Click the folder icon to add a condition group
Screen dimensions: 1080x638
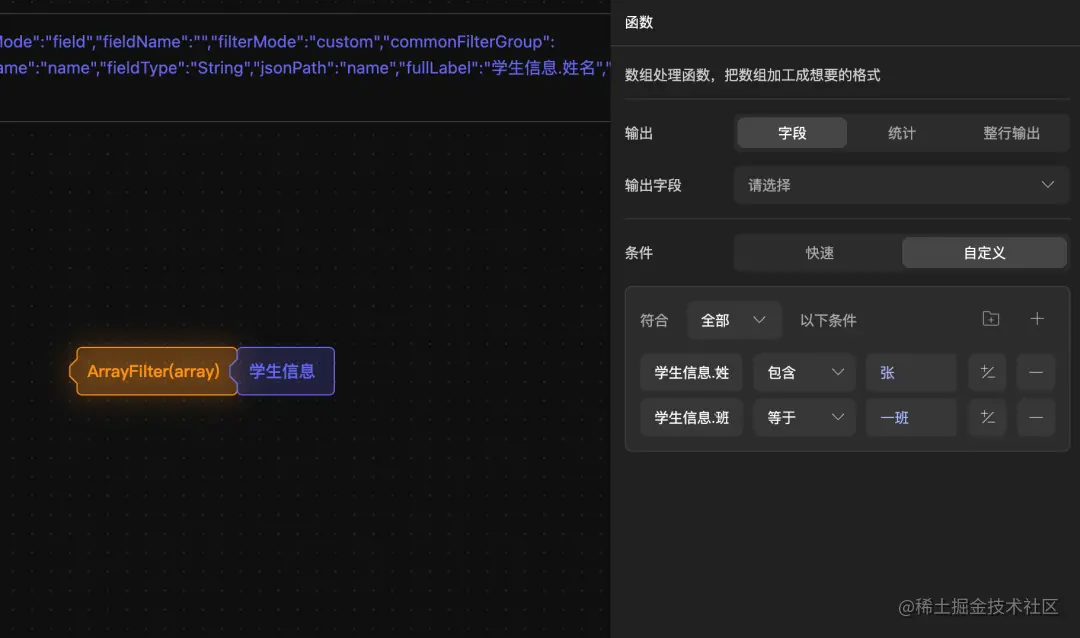(990, 318)
